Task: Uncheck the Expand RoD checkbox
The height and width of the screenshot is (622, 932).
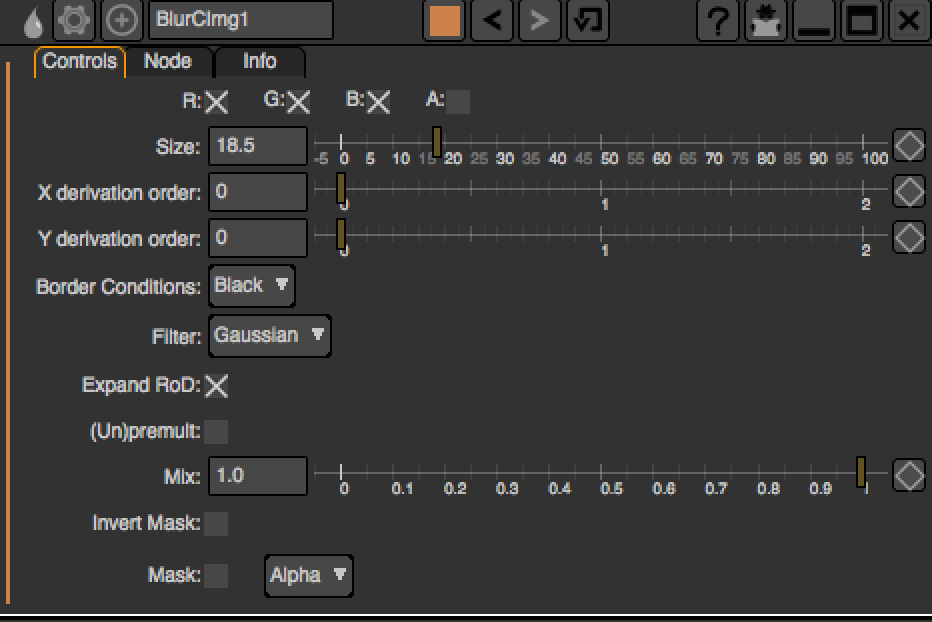Action: click(x=216, y=386)
